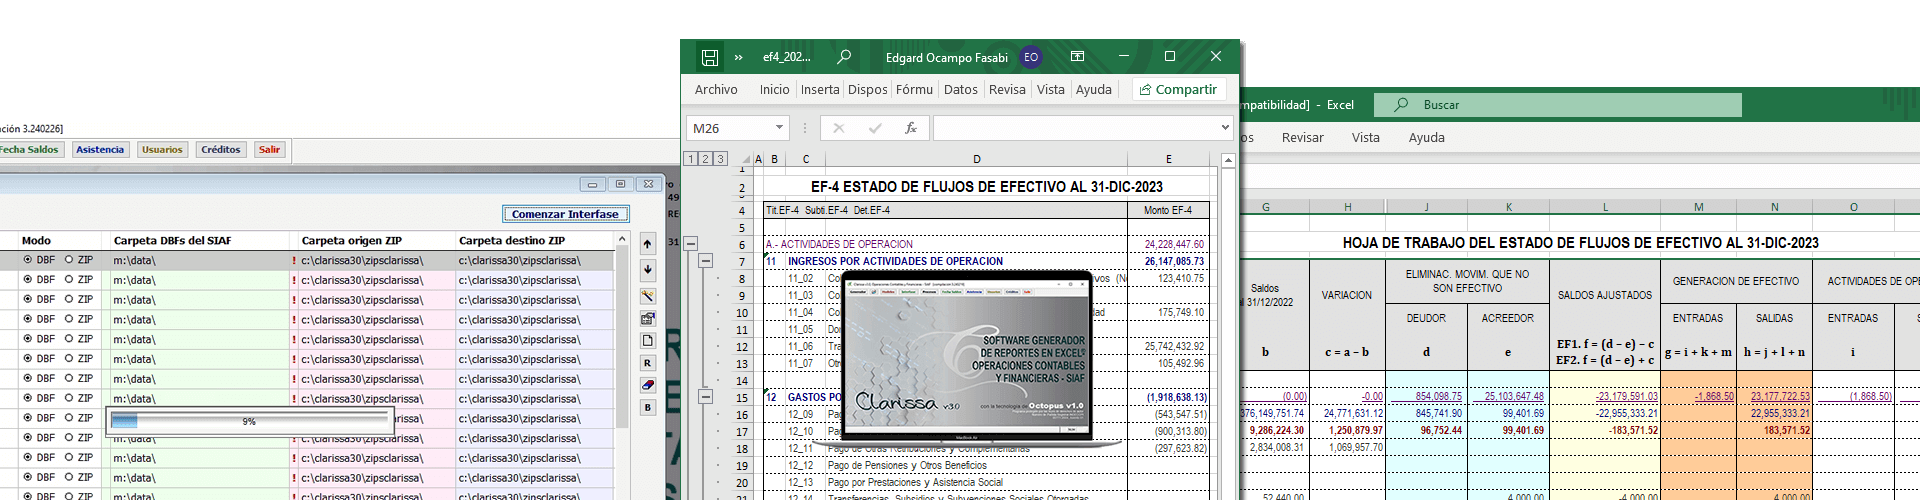Click the move up arrow icon

tap(648, 244)
